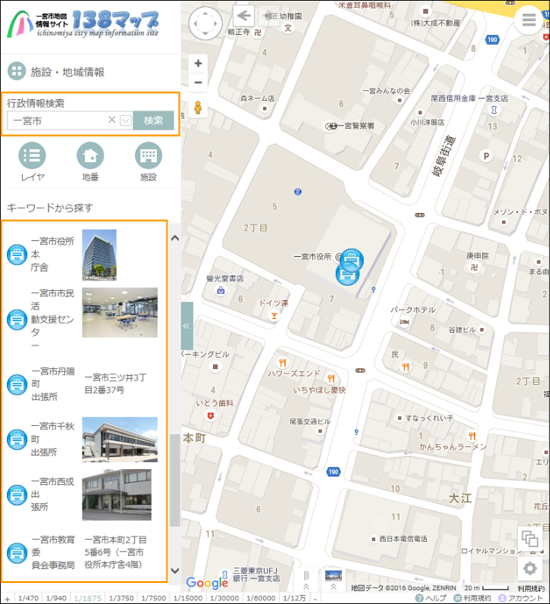Image resolution: width=550 pixels, height=604 pixels.
Task: Set the map scale to 1/470
Action: tap(28, 598)
